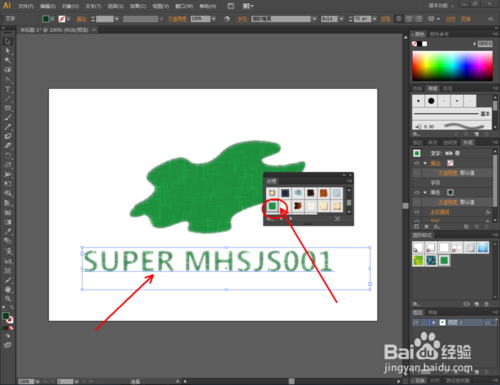Screen dimensions: 500x385
Task: Toggle visibility eye of the stroke appearance row
Action: (417, 163)
